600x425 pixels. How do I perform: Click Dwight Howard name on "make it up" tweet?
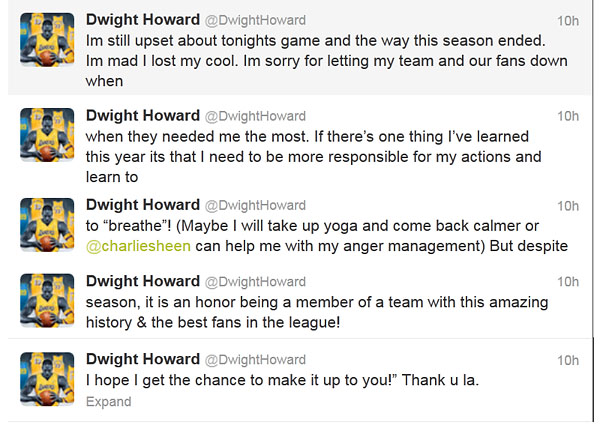click(x=143, y=358)
